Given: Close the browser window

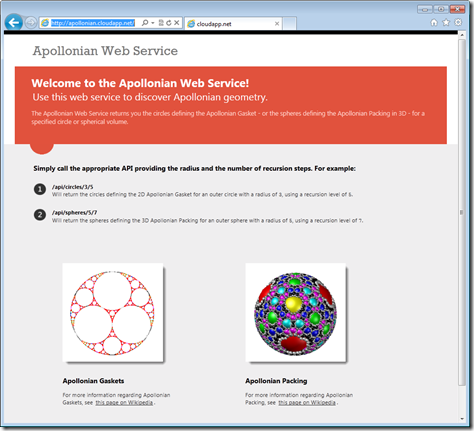Looking at the screenshot, I should [457, 9].
